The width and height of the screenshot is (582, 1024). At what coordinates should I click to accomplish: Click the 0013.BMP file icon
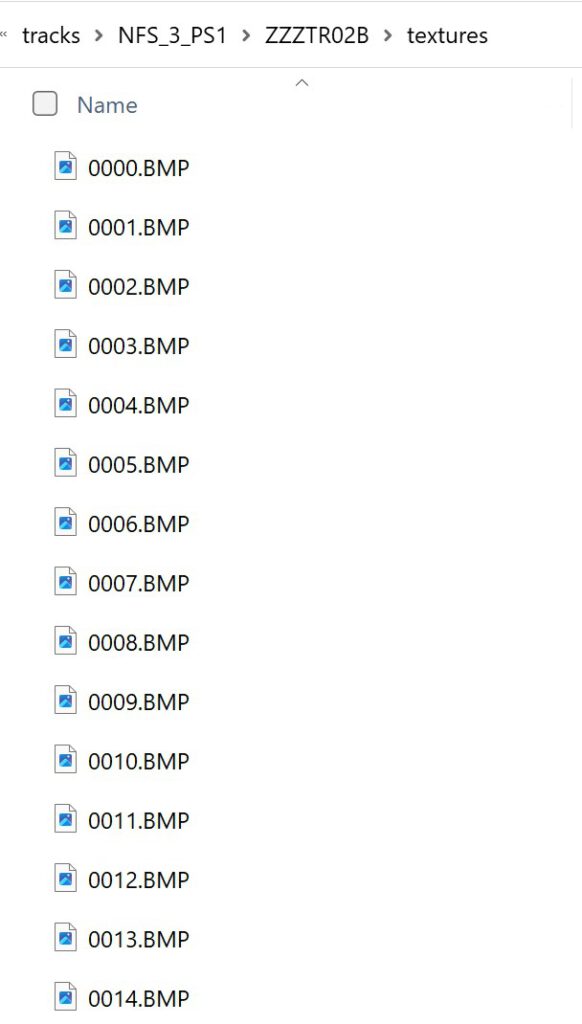[65, 938]
